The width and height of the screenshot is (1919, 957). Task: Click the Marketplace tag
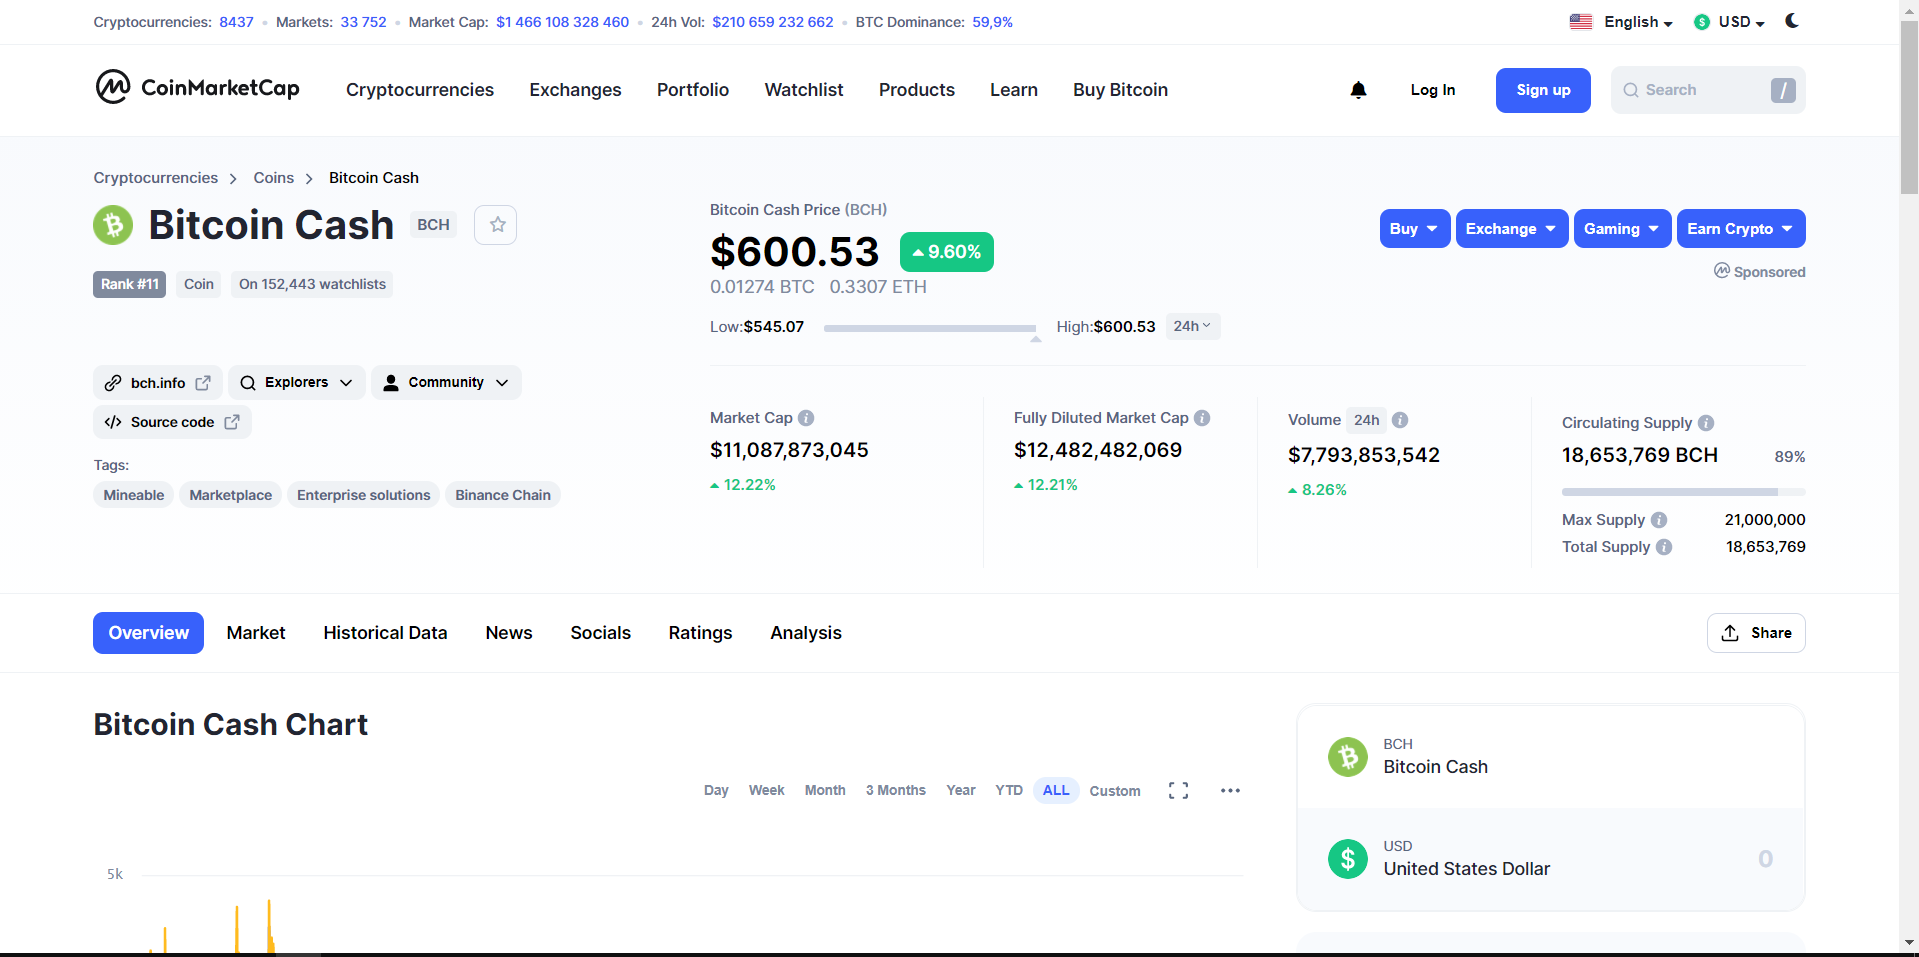pyautogui.click(x=230, y=495)
